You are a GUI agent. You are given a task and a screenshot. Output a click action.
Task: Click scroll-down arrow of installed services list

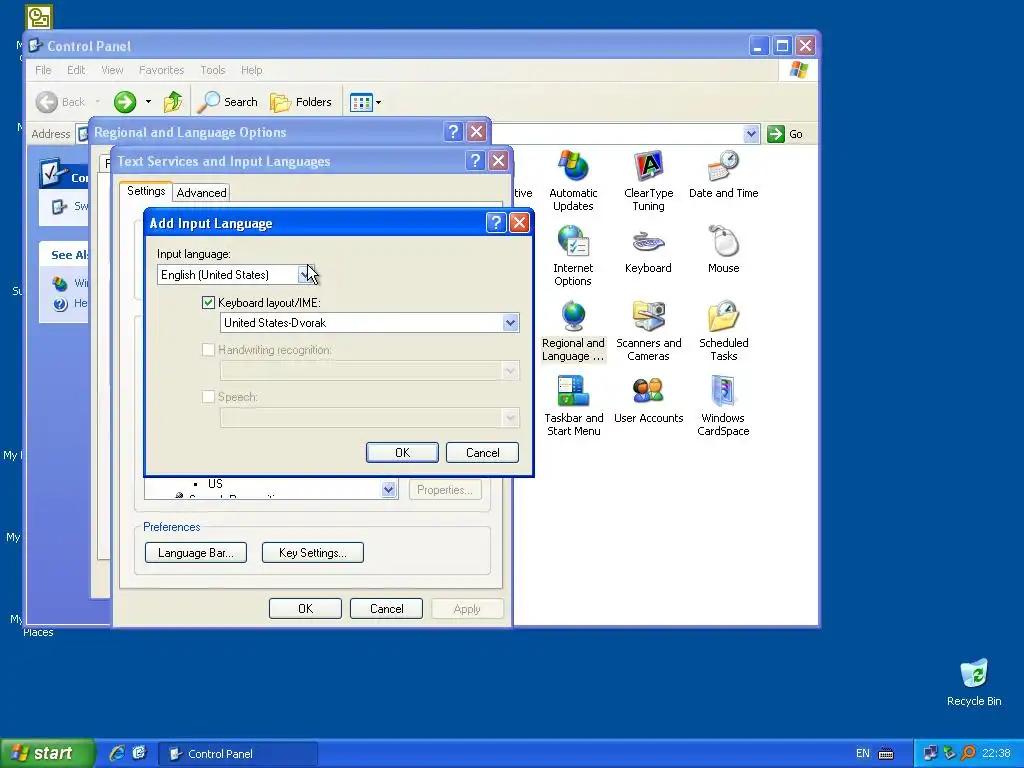click(389, 489)
